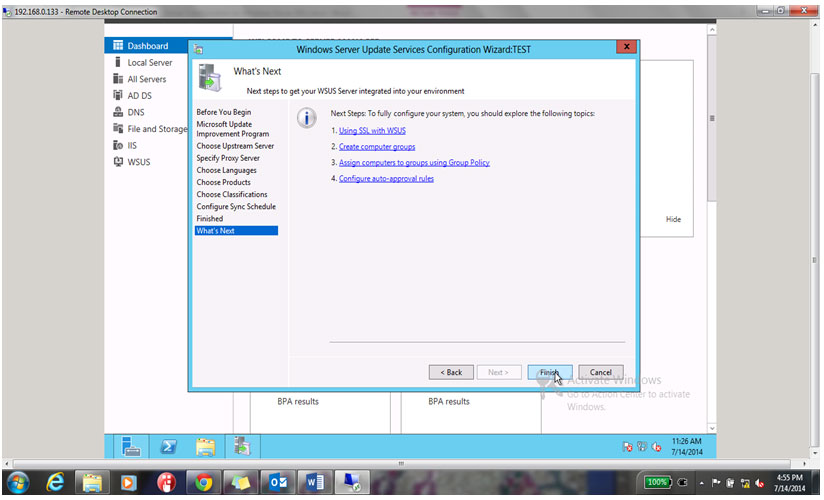Open the Using SSL with WSUS link

pyautogui.click(x=372, y=130)
